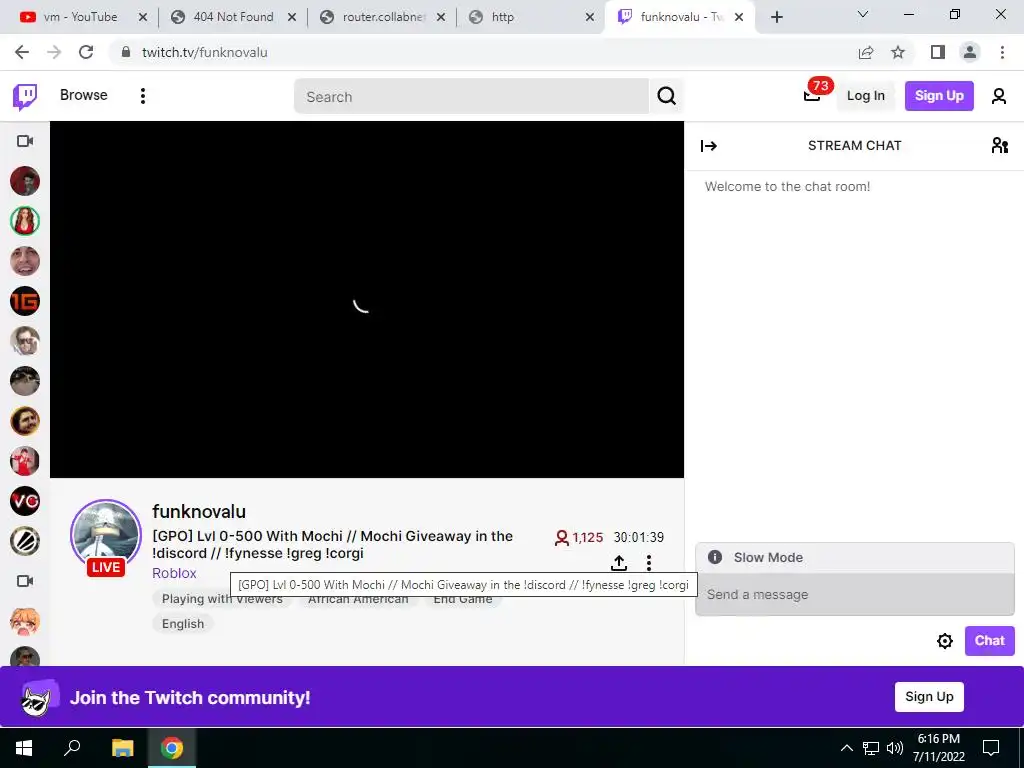Viewport: 1024px width, 768px height.
Task: Click the 1,125 viewer count
Action: 579,537
